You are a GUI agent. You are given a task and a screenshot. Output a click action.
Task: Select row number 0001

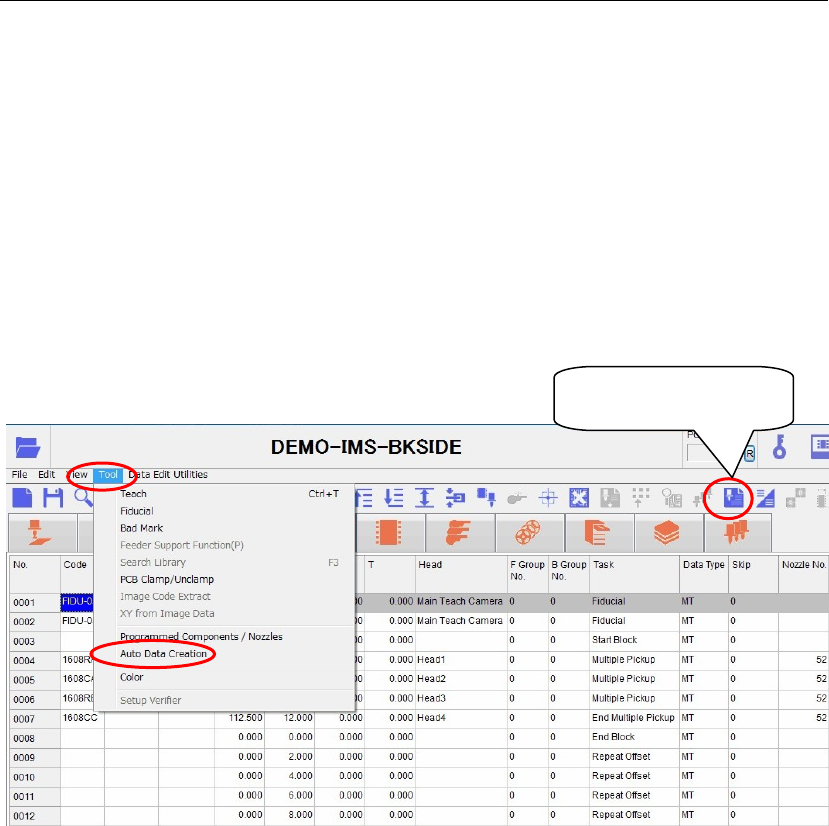pyautogui.click(x=34, y=602)
